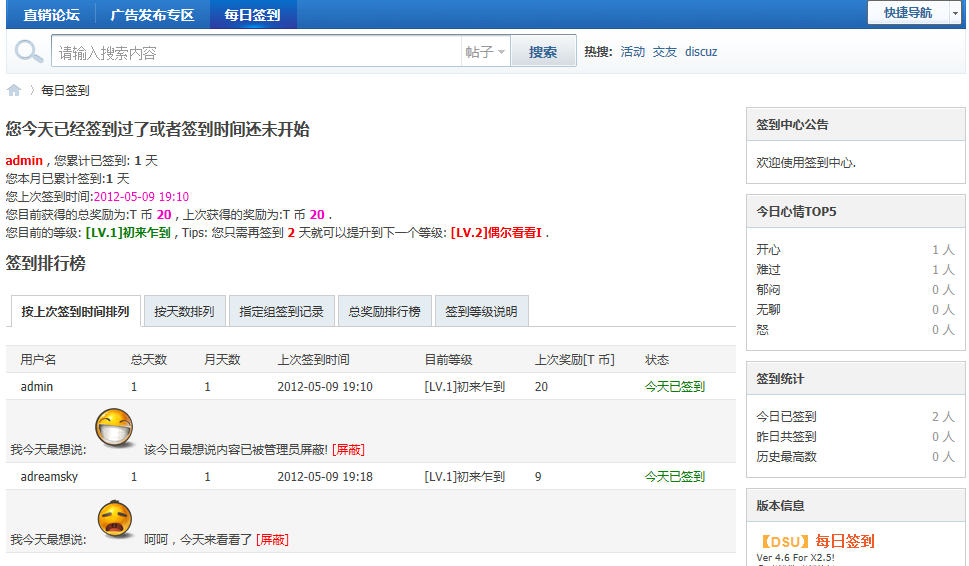Image resolution: width=969 pixels, height=566 pixels.
Task: Click 昨日共签到 statistic row
Action: pyautogui.click(x=855, y=437)
